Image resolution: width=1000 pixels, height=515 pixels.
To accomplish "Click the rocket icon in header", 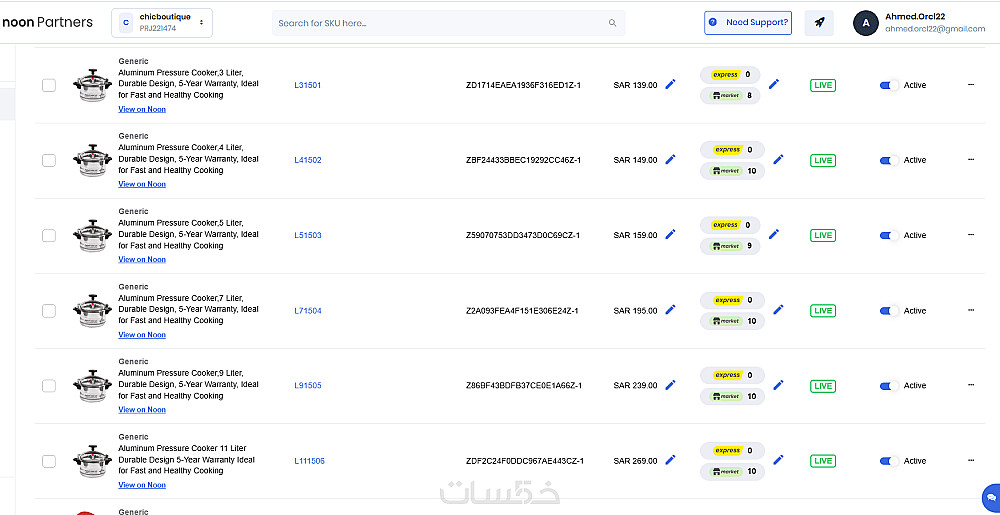I will coord(819,23).
